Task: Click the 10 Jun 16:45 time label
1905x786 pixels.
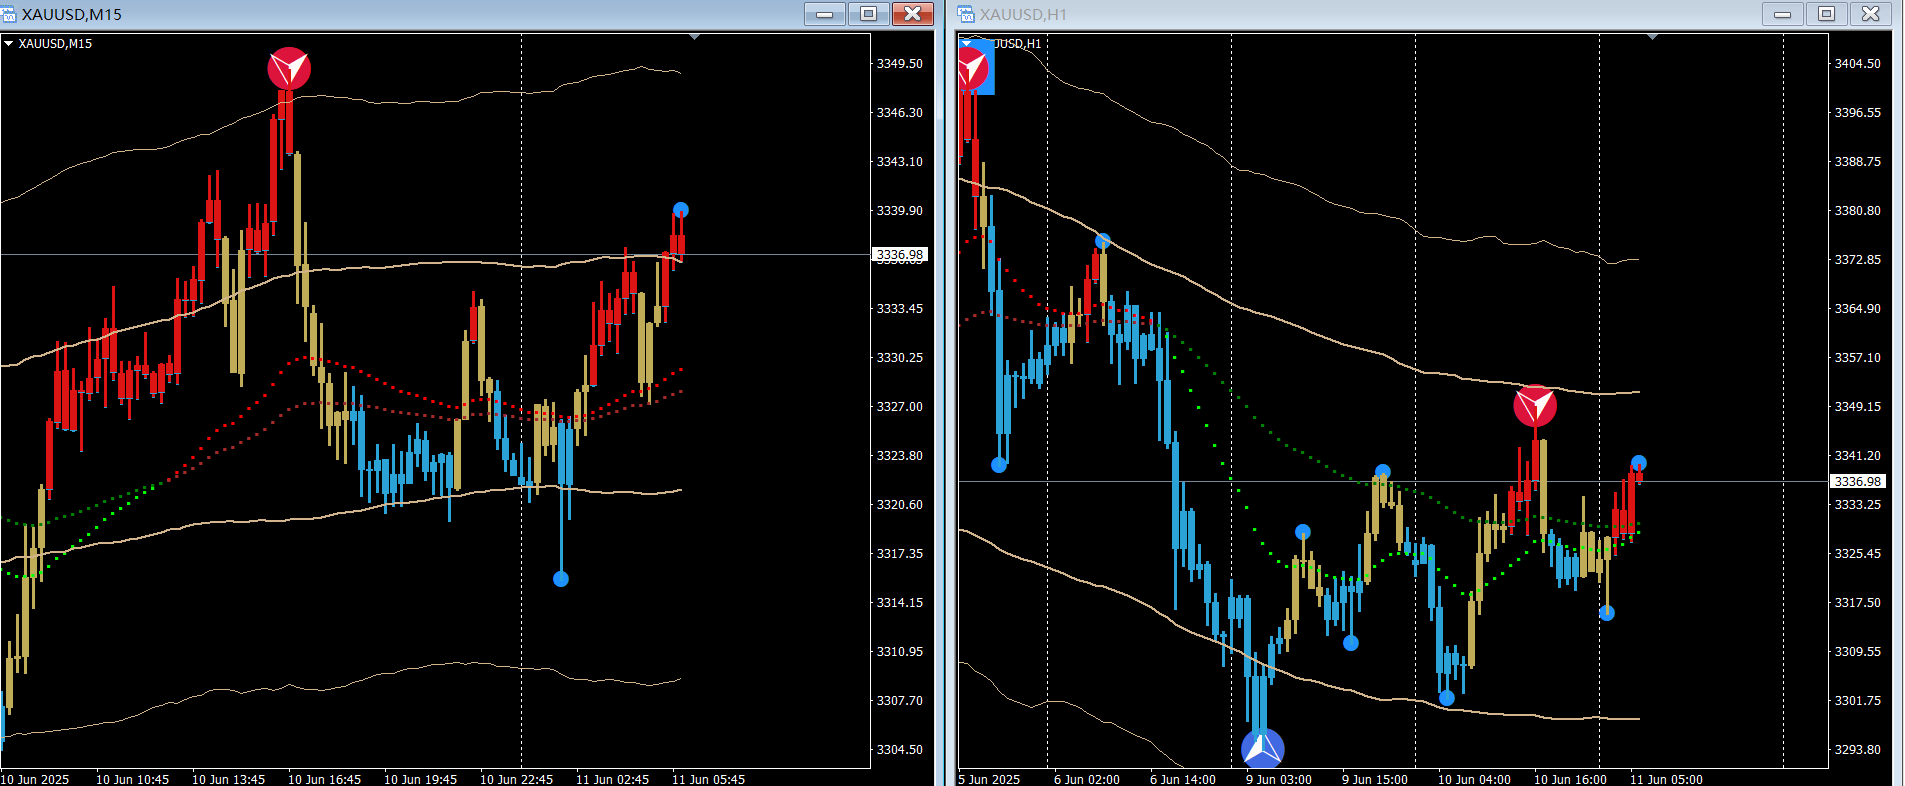Action: (325, 779)
